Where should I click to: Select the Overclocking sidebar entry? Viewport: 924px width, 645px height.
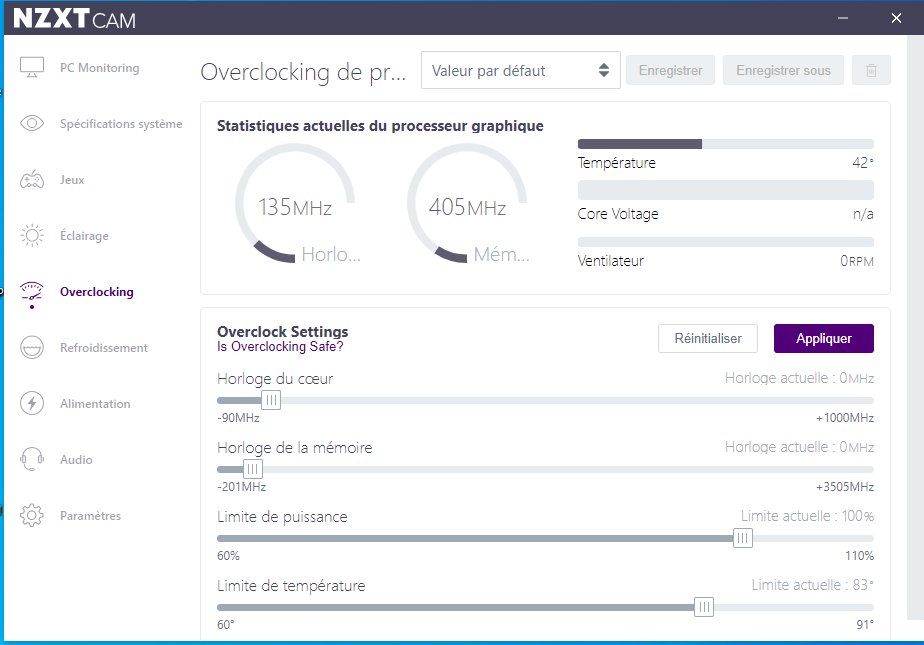pyautogui.click(x=97, y=291)
